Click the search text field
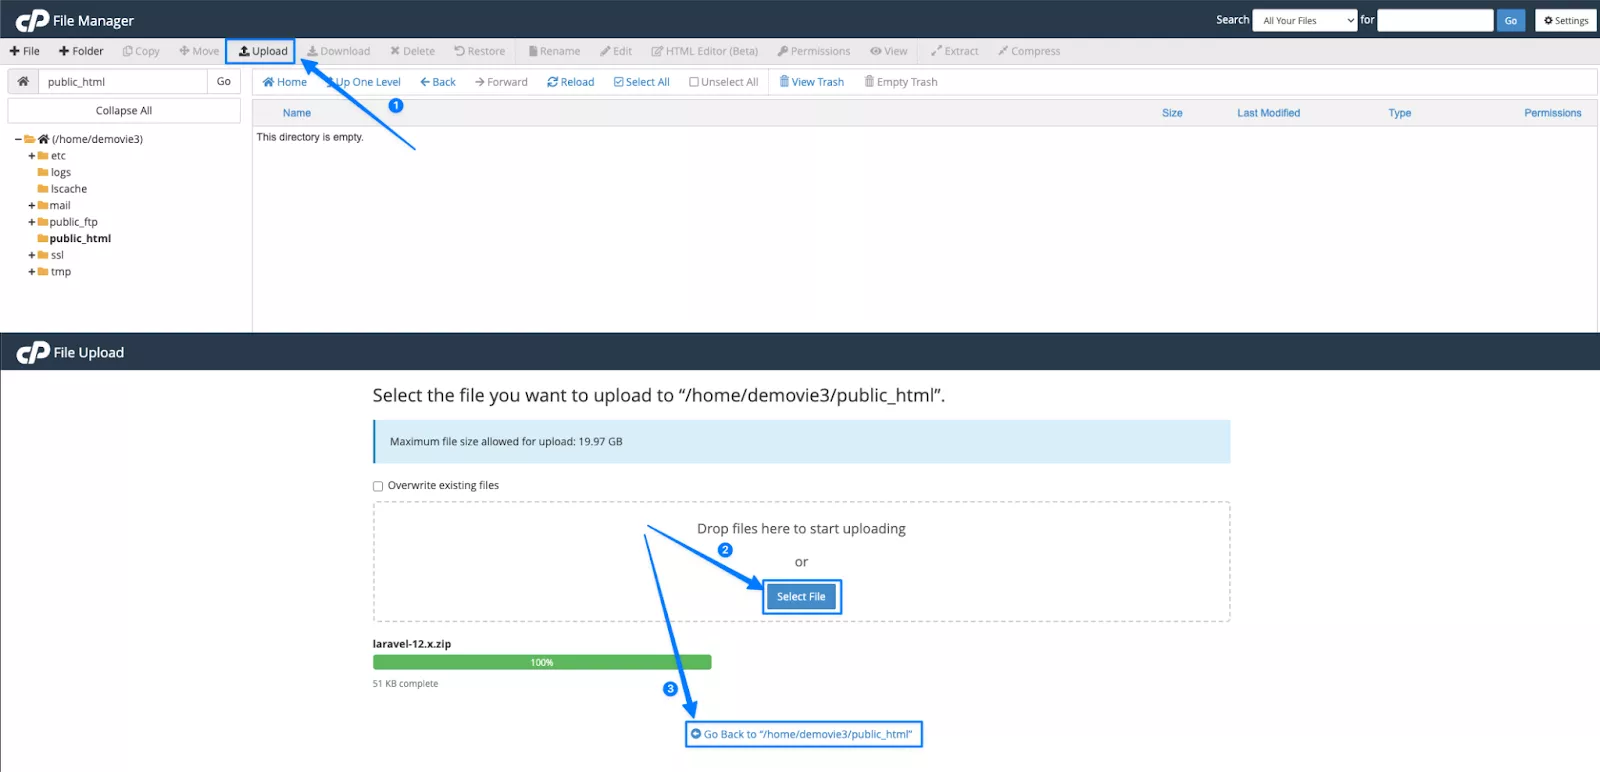This screenshot has width=1600, height=772. (x=1435, y=20)
